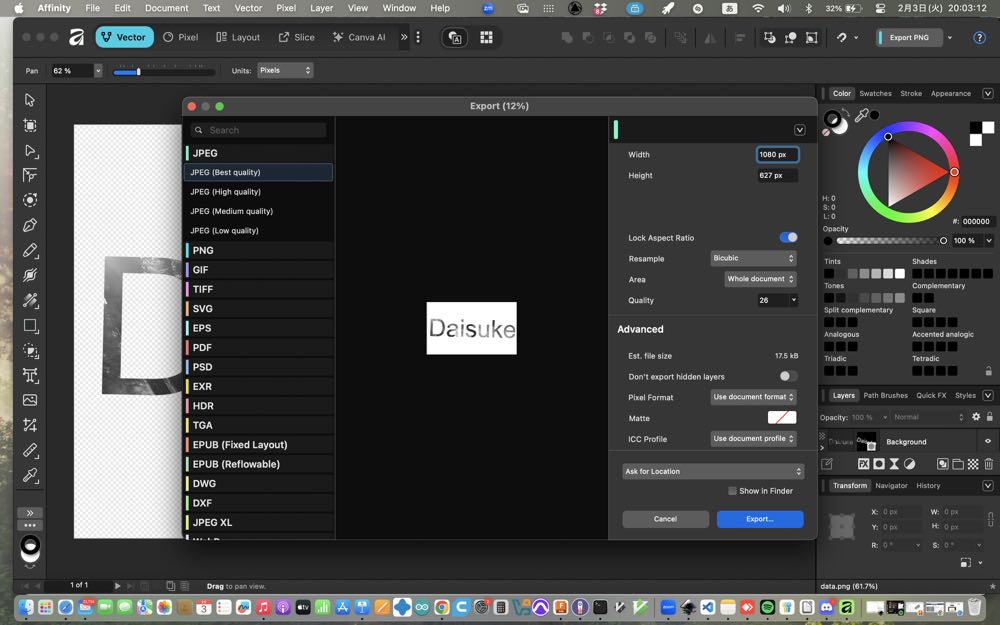Open the Resample Bicubic dropdown
Viewport: 1000px width, 625px height.
click(x=753, y=258)
